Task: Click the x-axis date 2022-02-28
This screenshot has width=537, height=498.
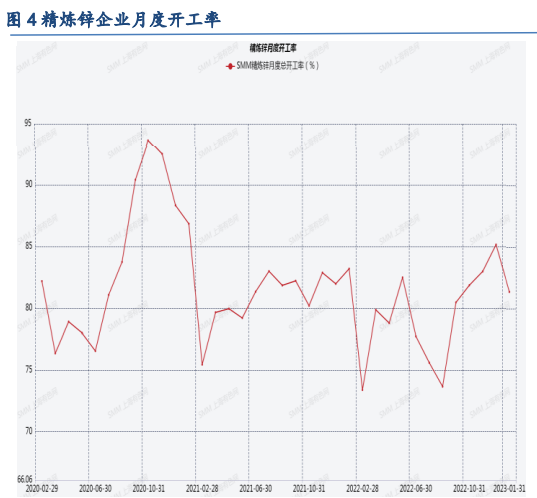Action: tap(362, 488)
